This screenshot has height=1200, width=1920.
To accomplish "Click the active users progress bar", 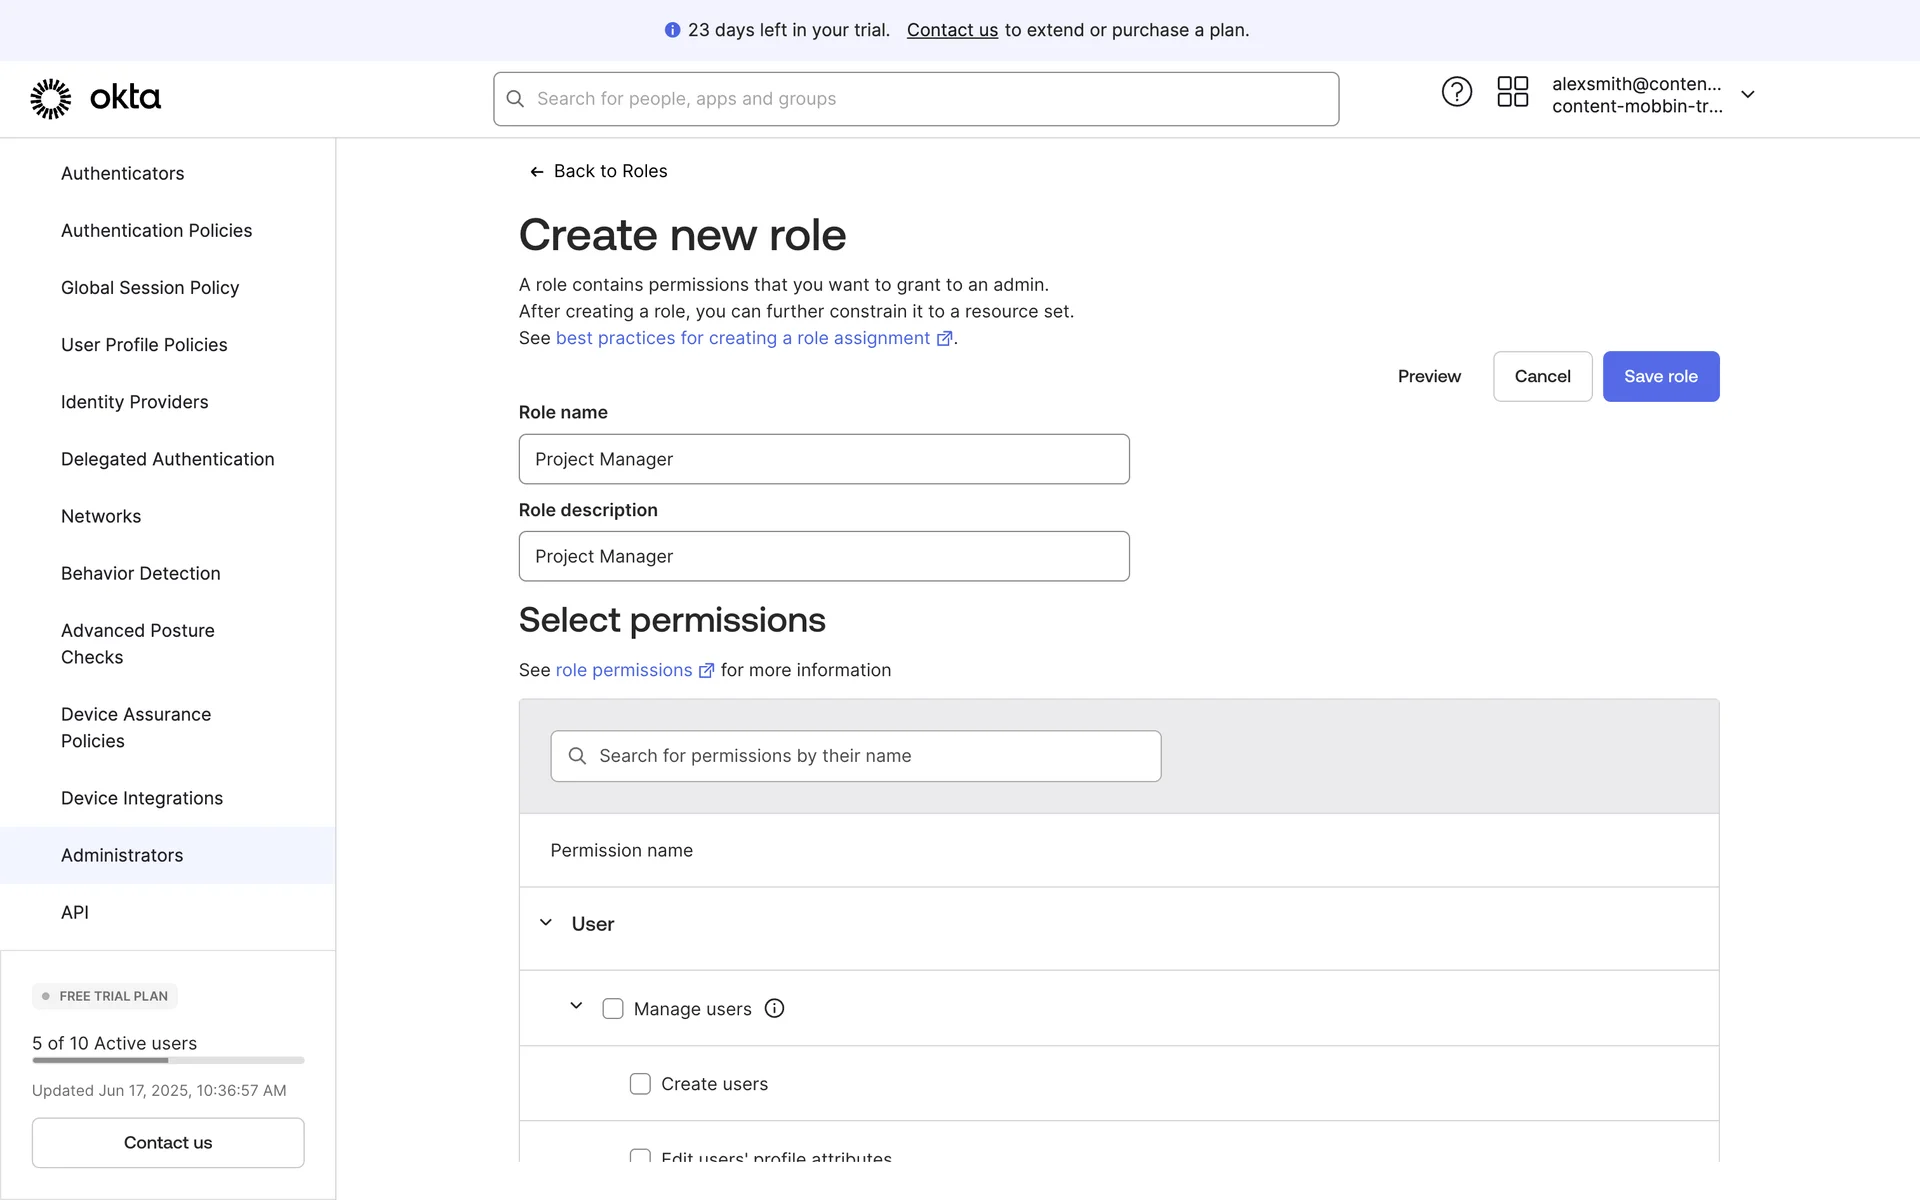I will (x=168, y=1060).
